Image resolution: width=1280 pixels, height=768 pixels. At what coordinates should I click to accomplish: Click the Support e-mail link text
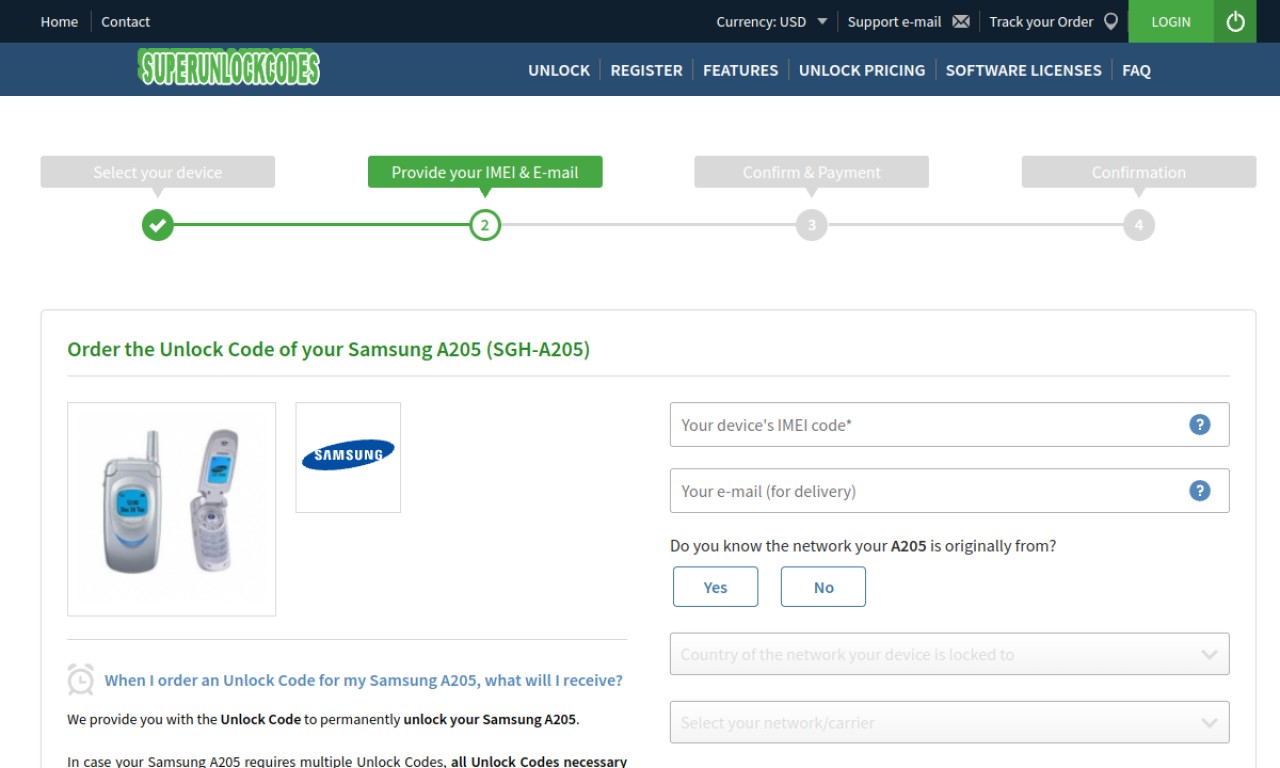click(894, 21)
